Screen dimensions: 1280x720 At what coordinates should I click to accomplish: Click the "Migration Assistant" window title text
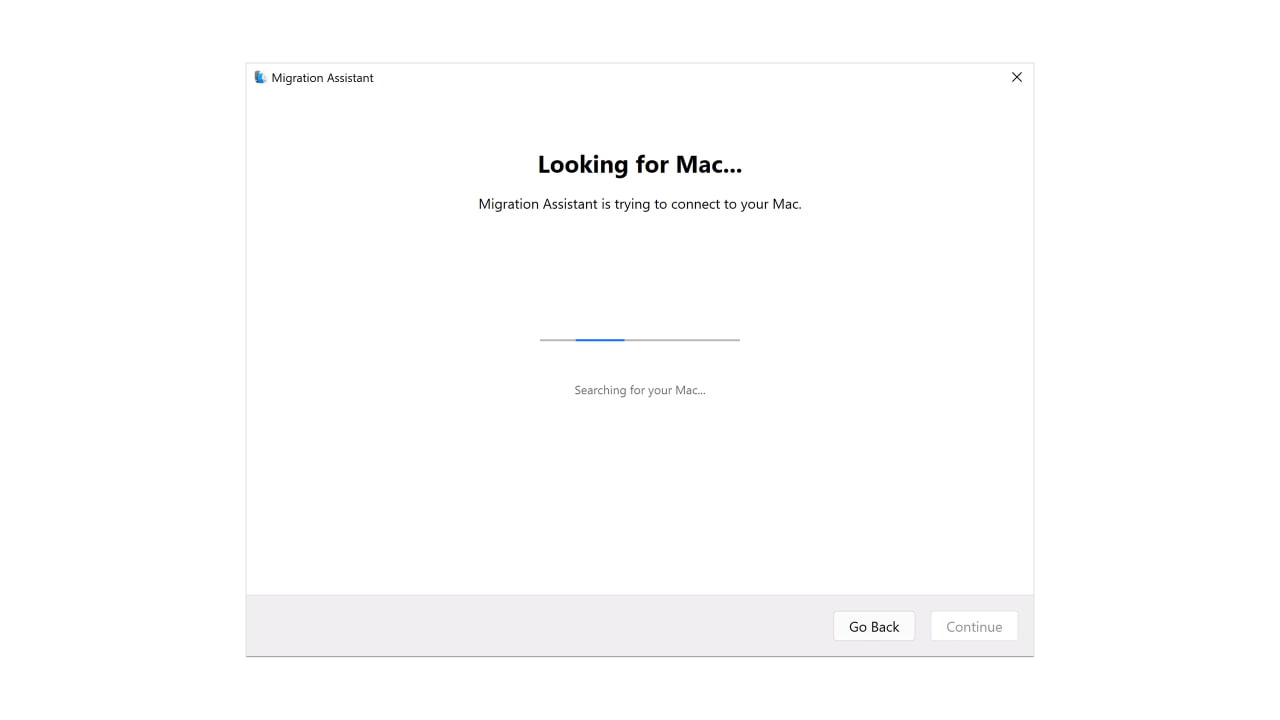[x=322, y=78]
